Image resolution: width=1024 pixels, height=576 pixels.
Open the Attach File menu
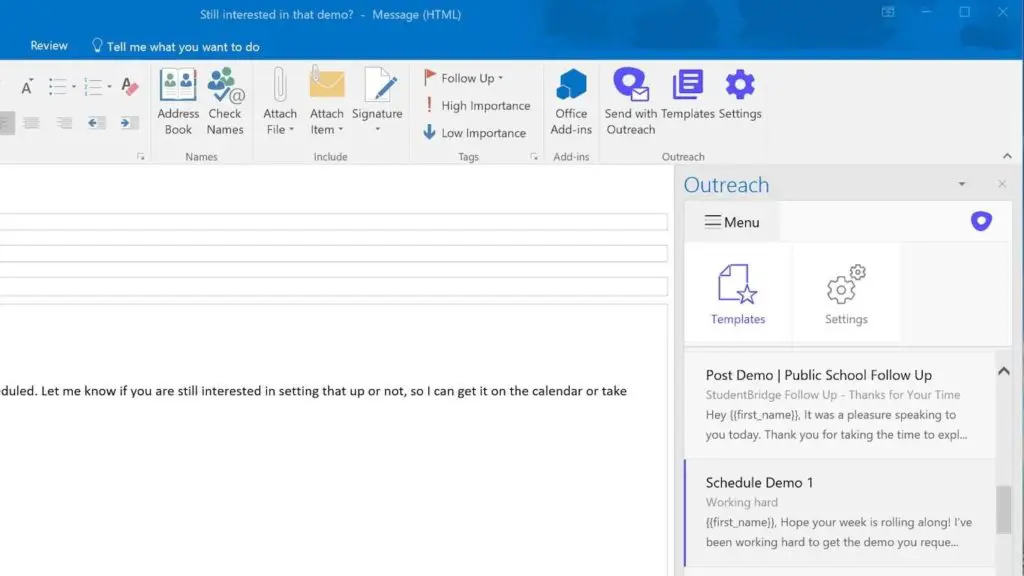tap(280, 103)
